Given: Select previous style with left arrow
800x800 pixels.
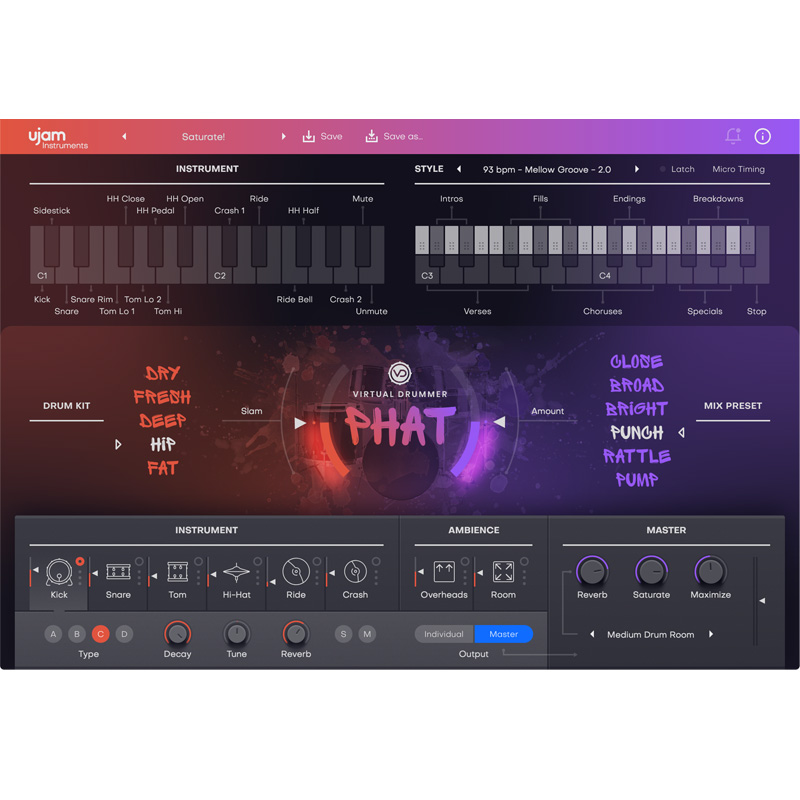Looking at the screenshot, I should click(x=459, y=169).
